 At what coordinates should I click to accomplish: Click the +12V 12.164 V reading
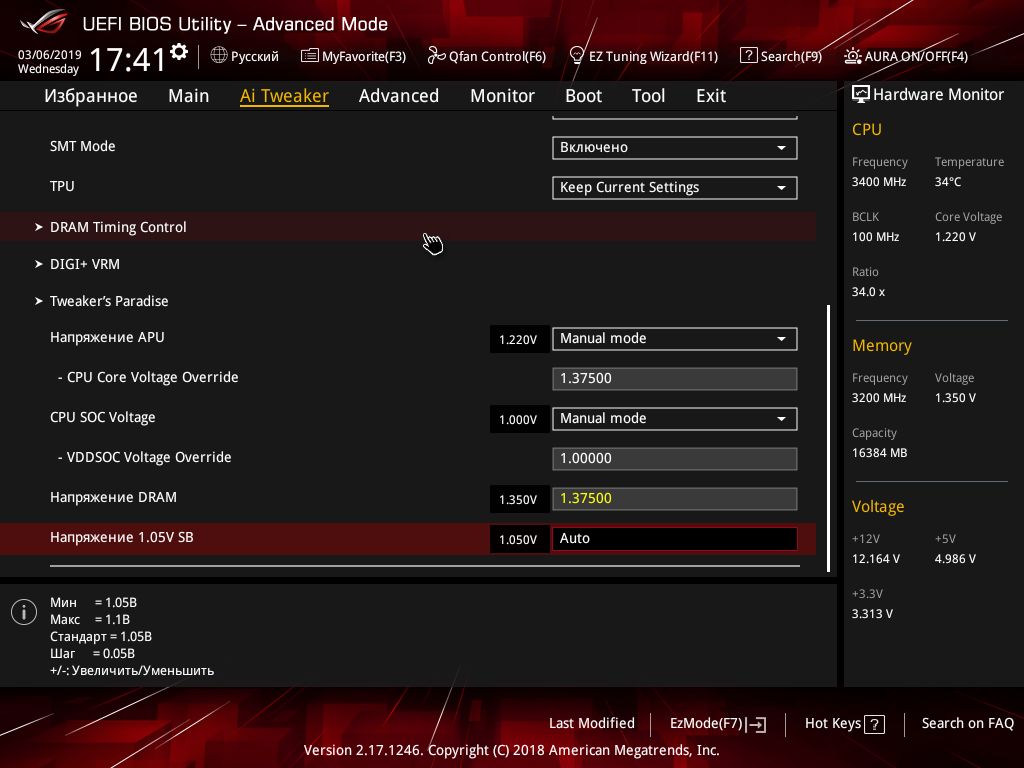point(876,559)
